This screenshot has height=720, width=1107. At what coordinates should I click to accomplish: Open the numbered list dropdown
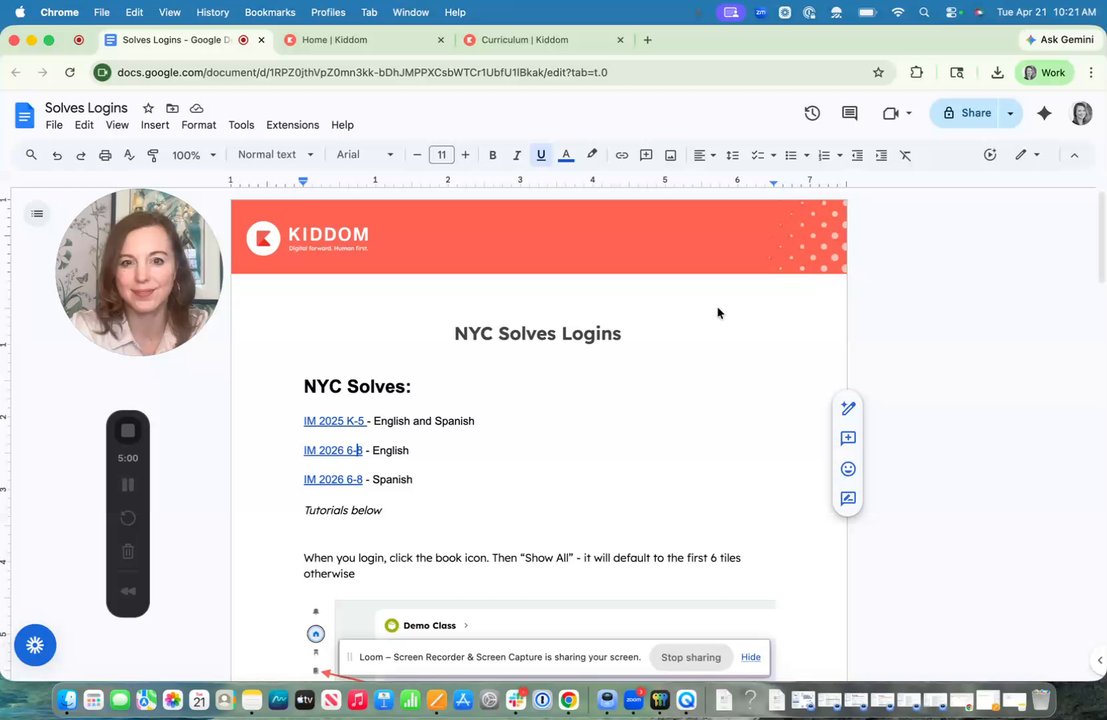pos(839,155)
